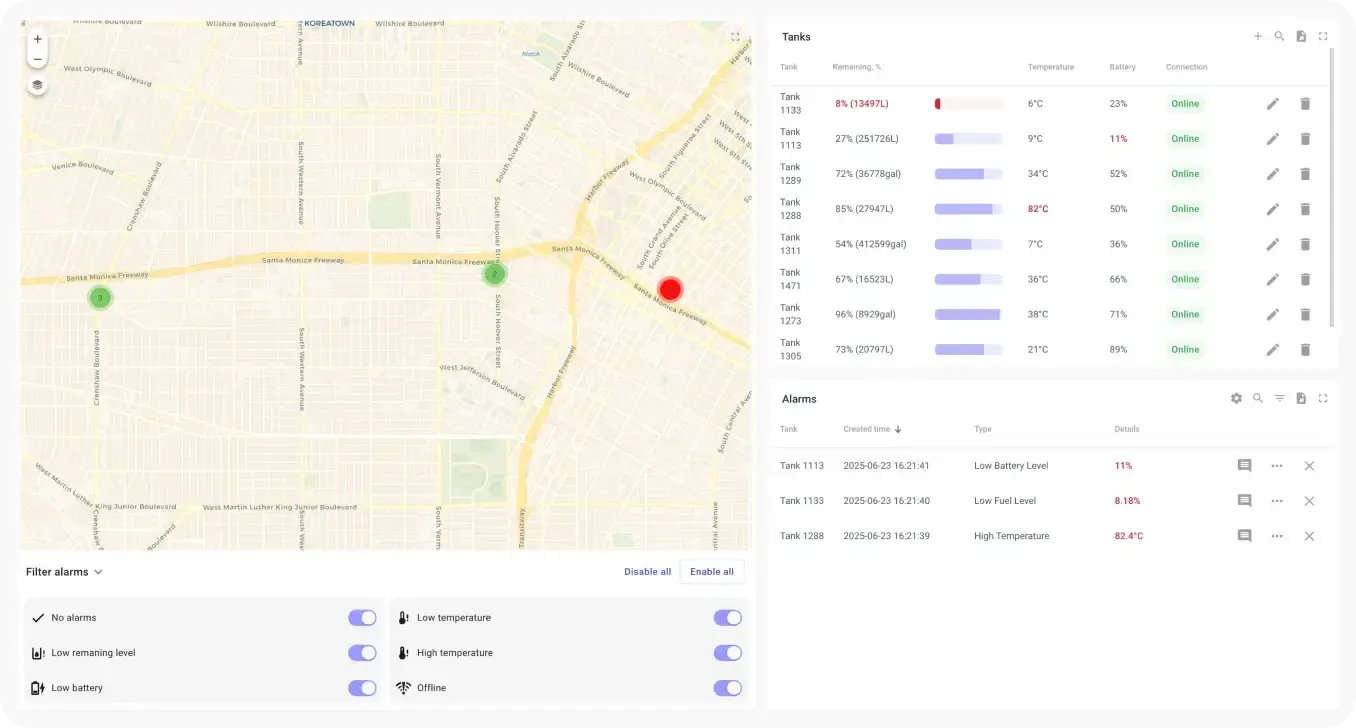Expand the Tanks panel to fullscreen
This screenshot has height=728, width=1356.
1323,36
